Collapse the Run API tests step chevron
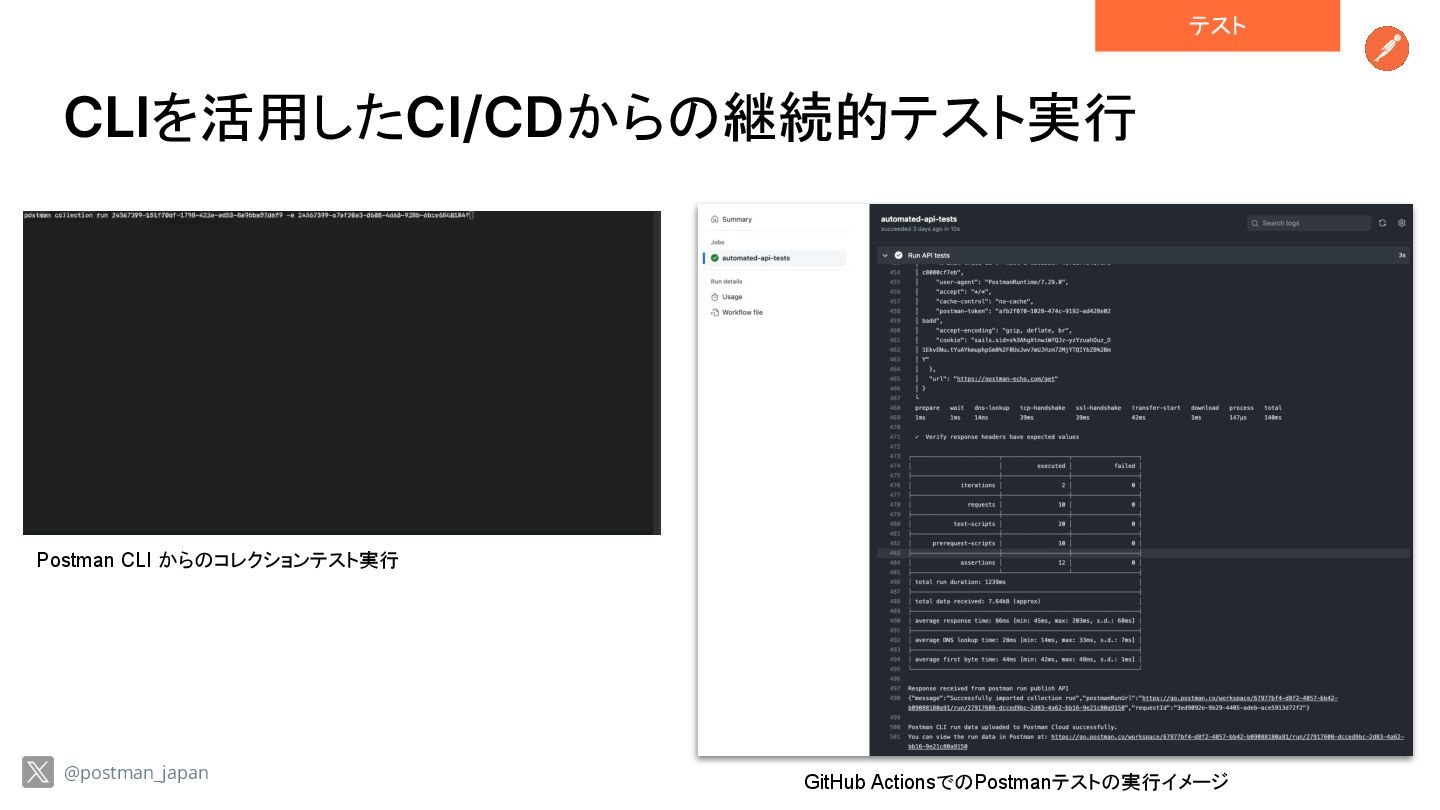Image resolution: width=1440 pixels, height=810 pixels. pos(885,256)
